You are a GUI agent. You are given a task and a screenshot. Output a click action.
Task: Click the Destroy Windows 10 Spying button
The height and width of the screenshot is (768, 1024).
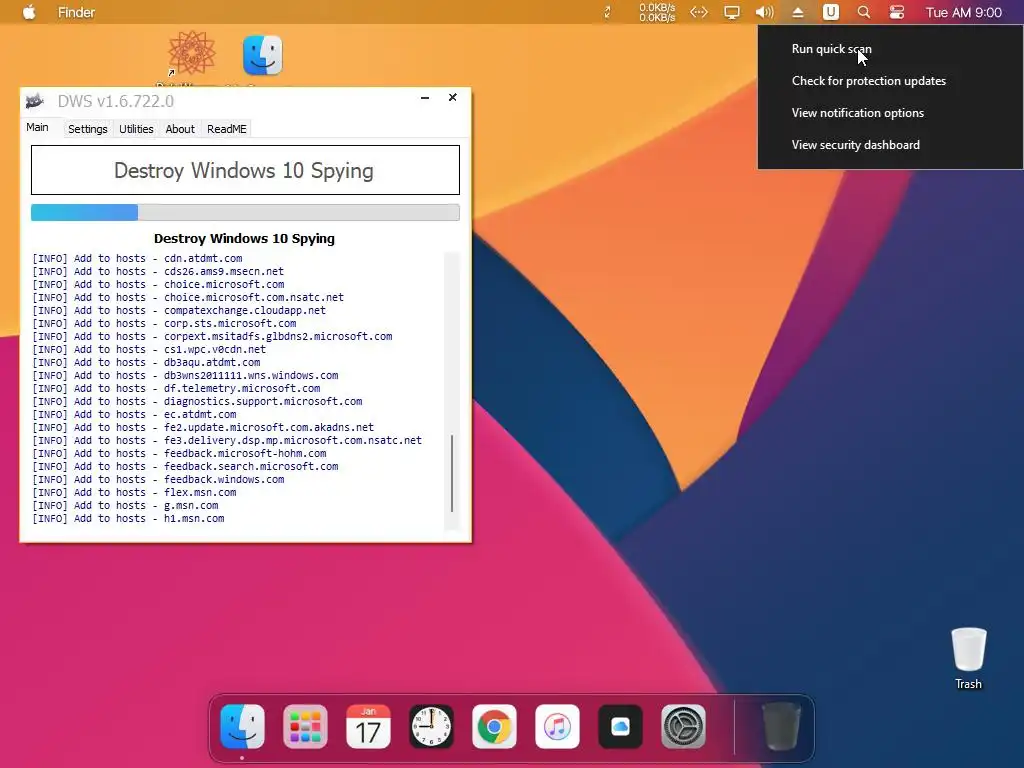tap(245, 170)
